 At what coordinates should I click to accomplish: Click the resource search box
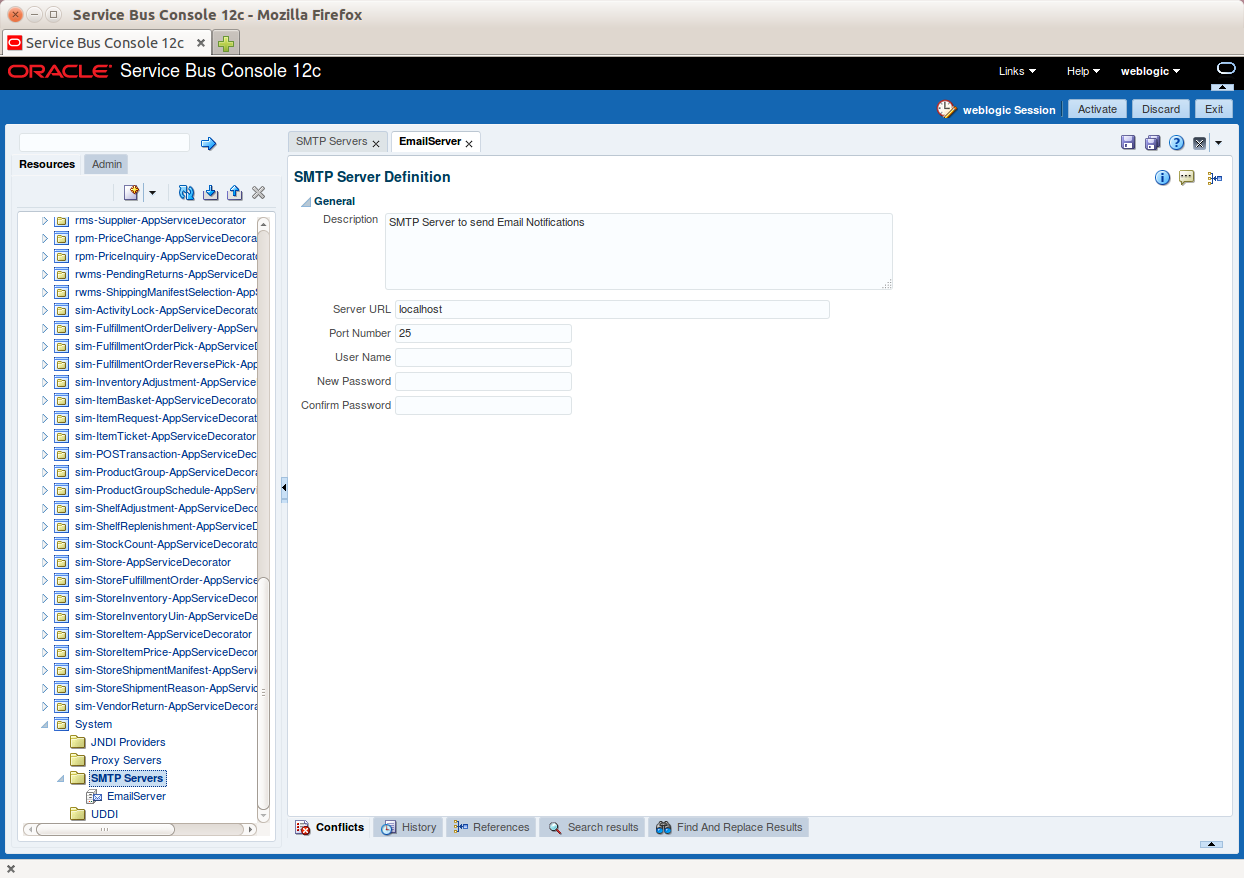(104, 143)
